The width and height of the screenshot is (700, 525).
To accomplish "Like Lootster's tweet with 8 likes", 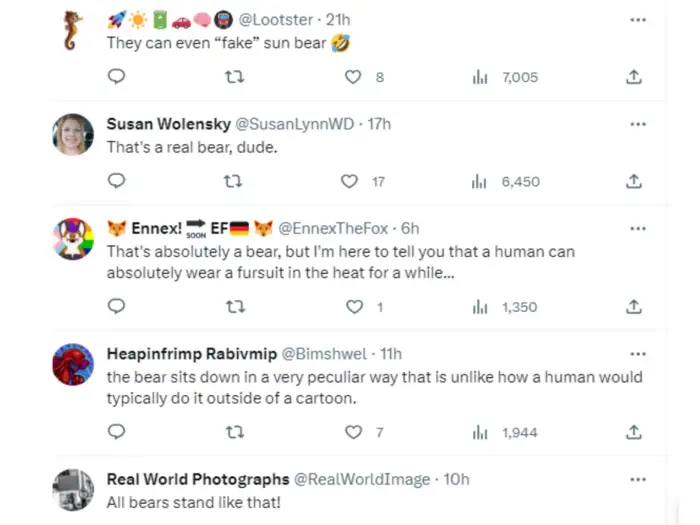I will pyautogui.click(x=353, y=77).
